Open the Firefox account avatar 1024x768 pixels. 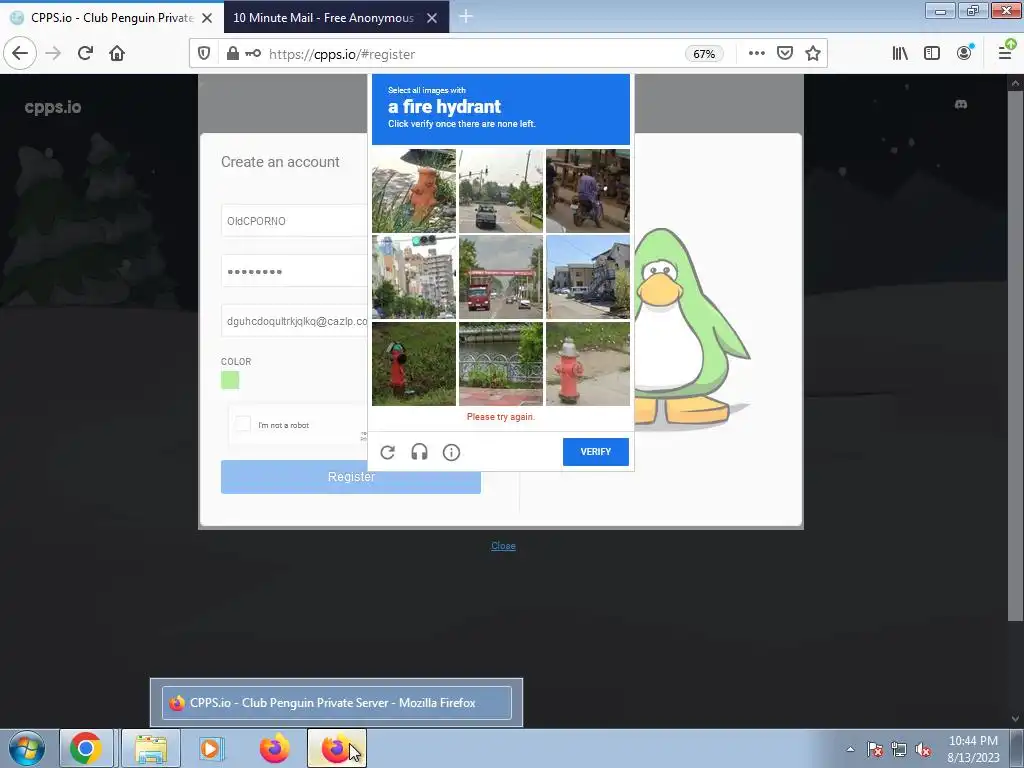[x=964, y=54]
